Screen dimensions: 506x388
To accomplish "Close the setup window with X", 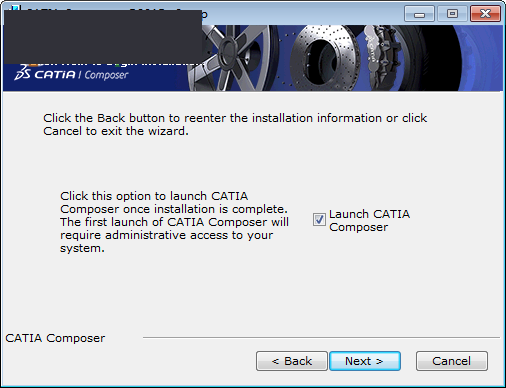I will click(485, 14).
